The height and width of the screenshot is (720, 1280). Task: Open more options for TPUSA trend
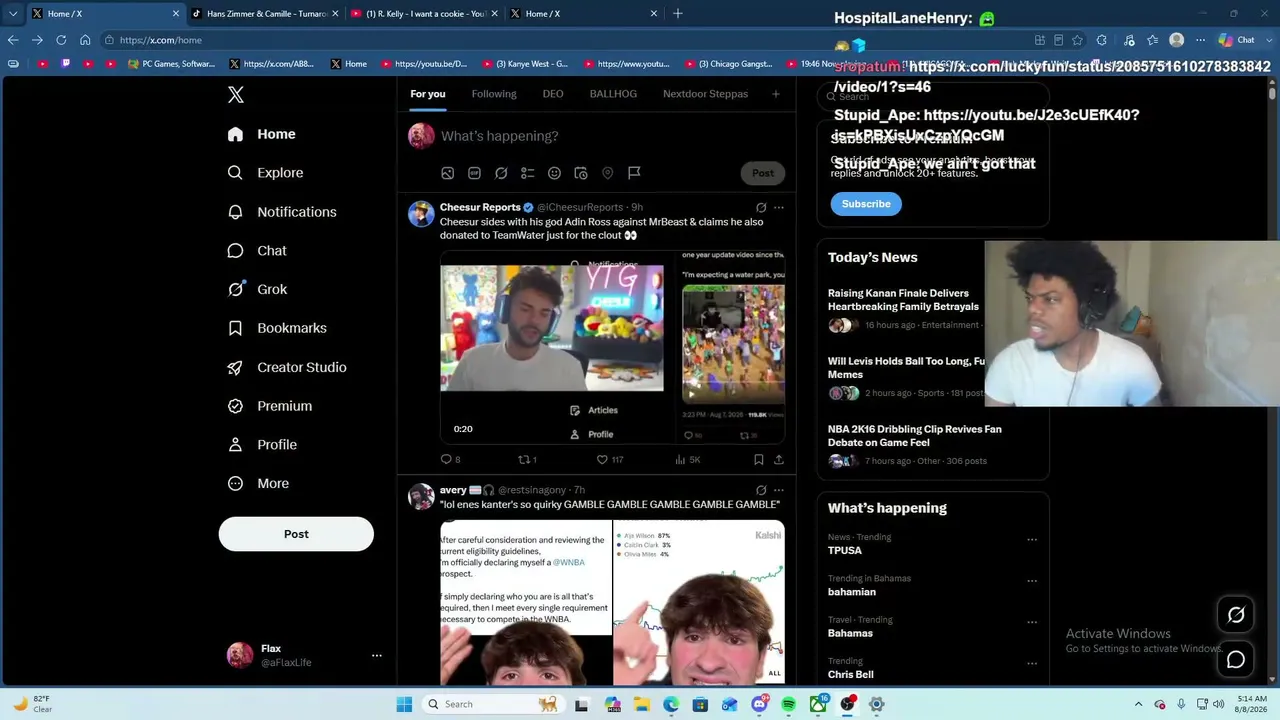pos(1032,540)
